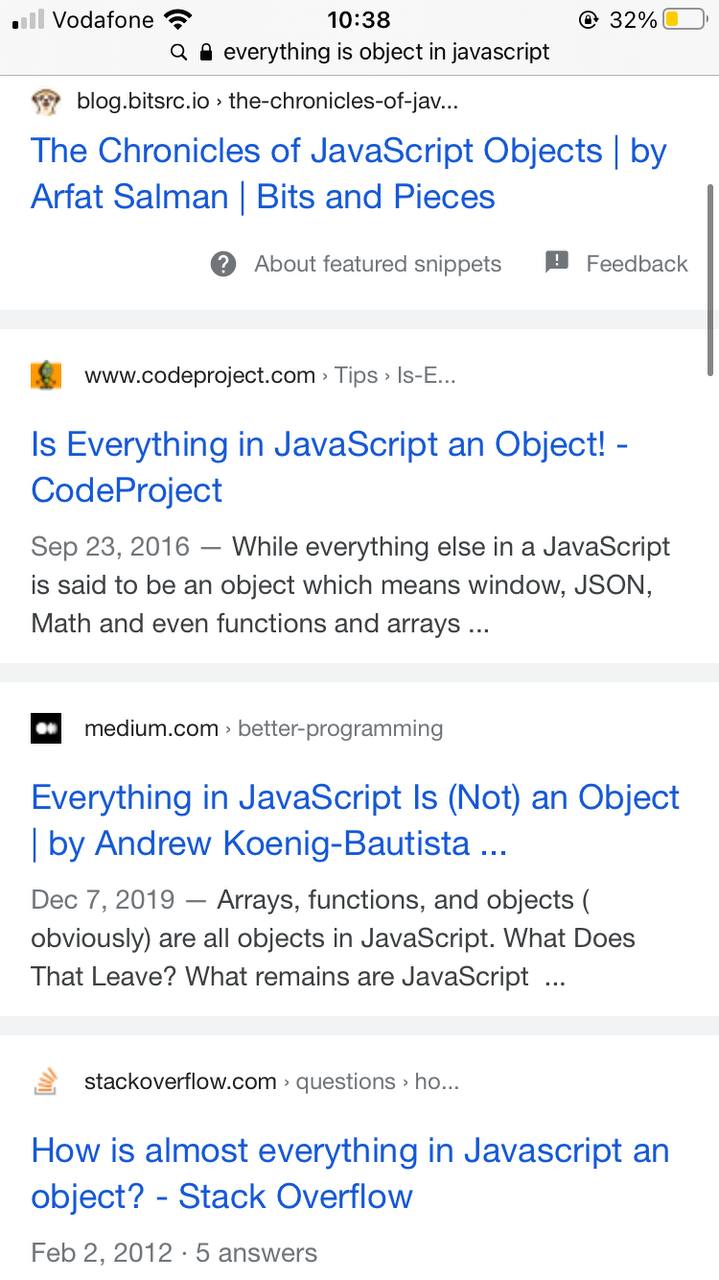The image size is (719, 1280).
Task: Tap the Feedback exclamation icon
Action: (557, 262)
